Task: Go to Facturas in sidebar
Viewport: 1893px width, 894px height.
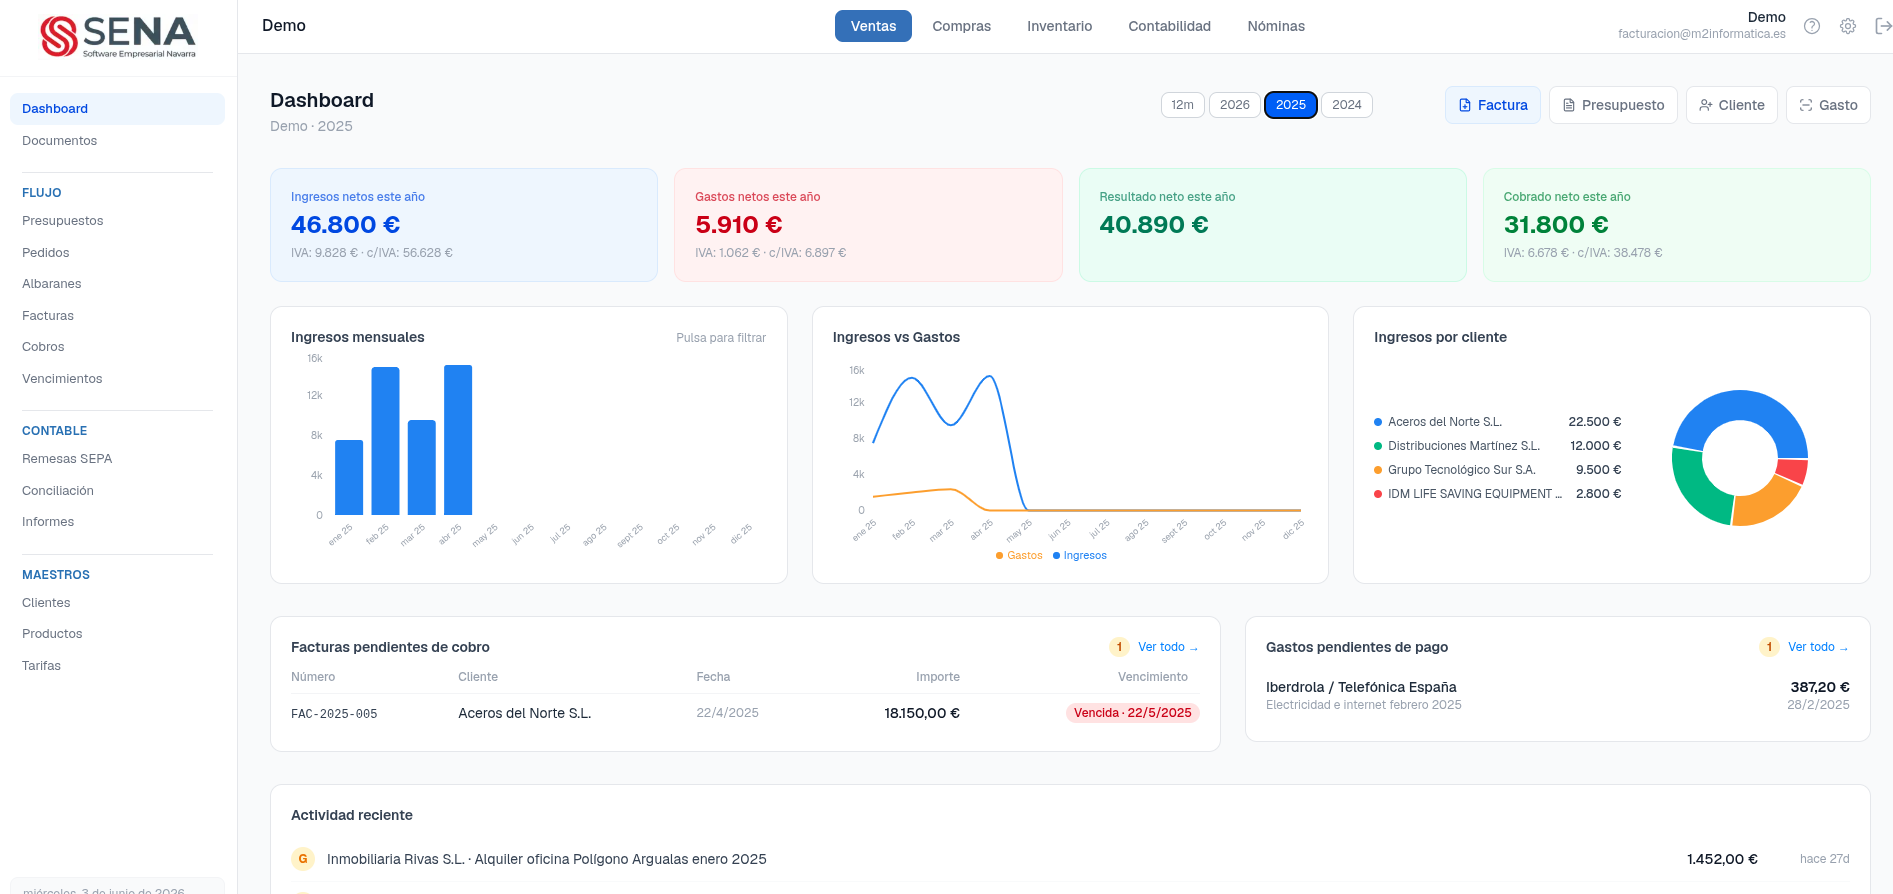Action: point(117,316)
